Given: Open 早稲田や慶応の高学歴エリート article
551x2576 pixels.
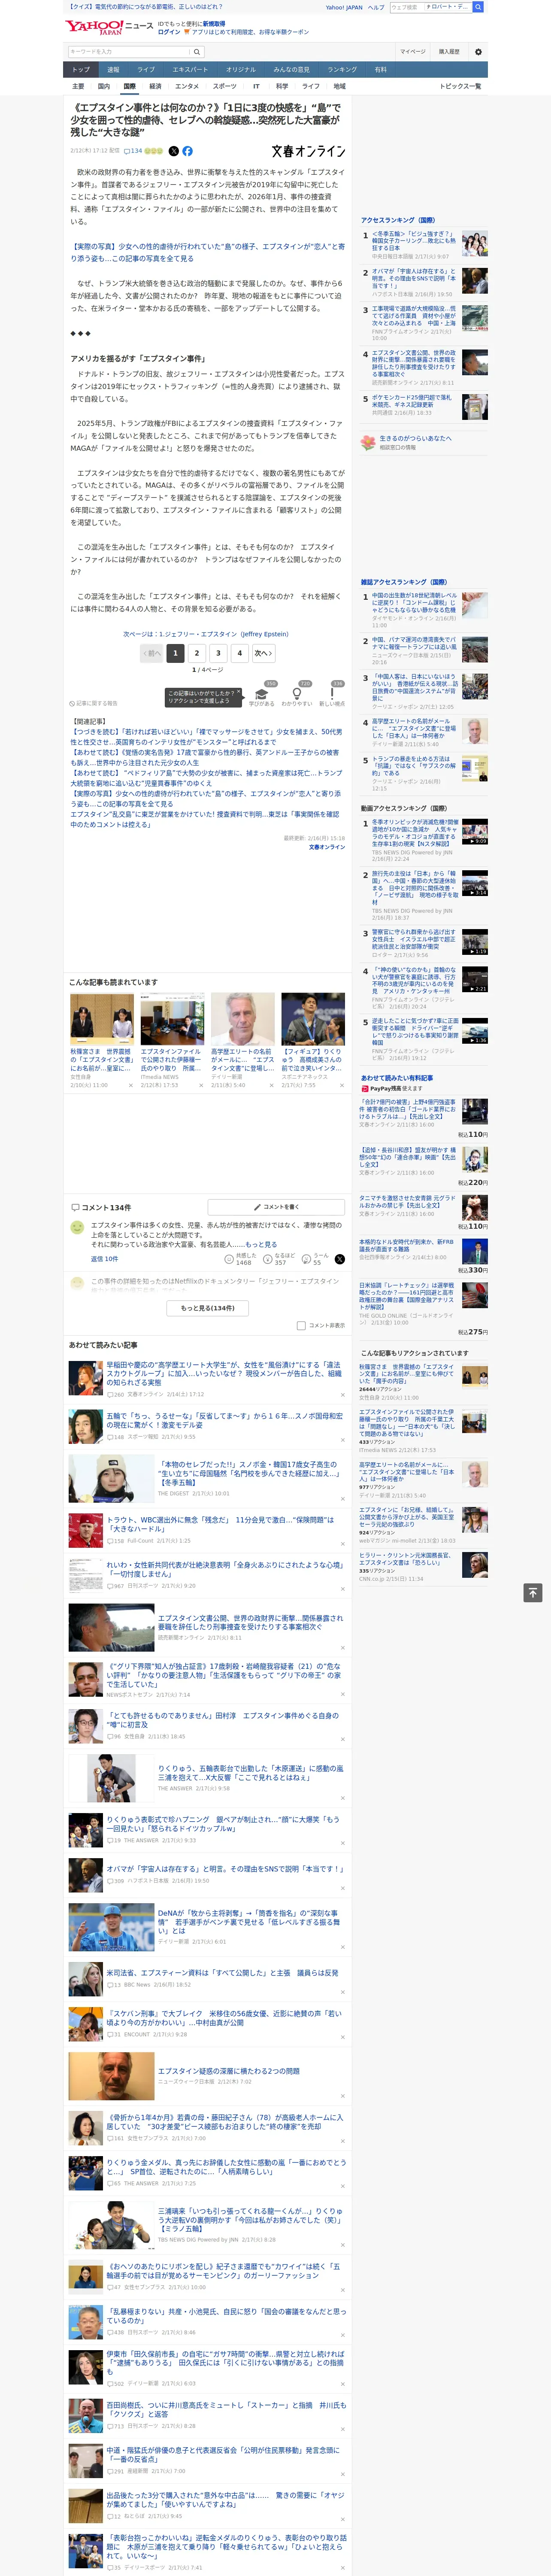Looking at the screenshot, I should pyautogui.click(x=223, y=1374).
